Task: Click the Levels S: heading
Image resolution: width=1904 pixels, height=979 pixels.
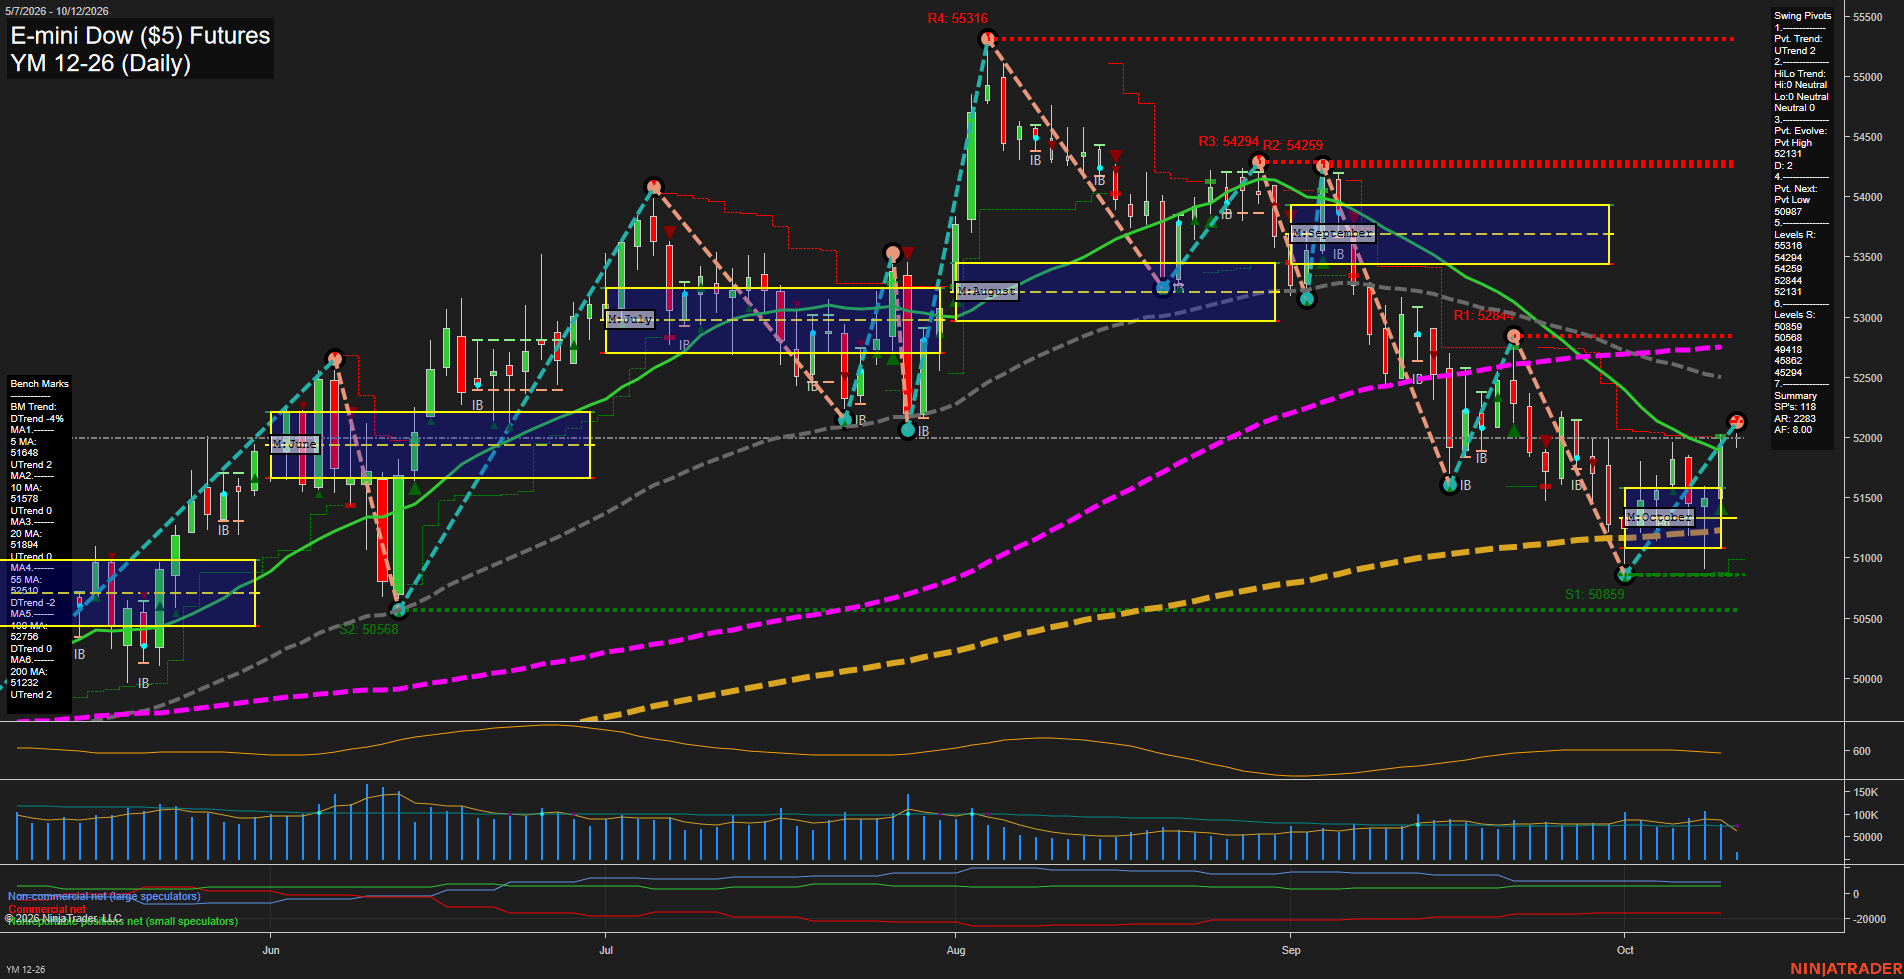Action: click(x=1794, y=315)
